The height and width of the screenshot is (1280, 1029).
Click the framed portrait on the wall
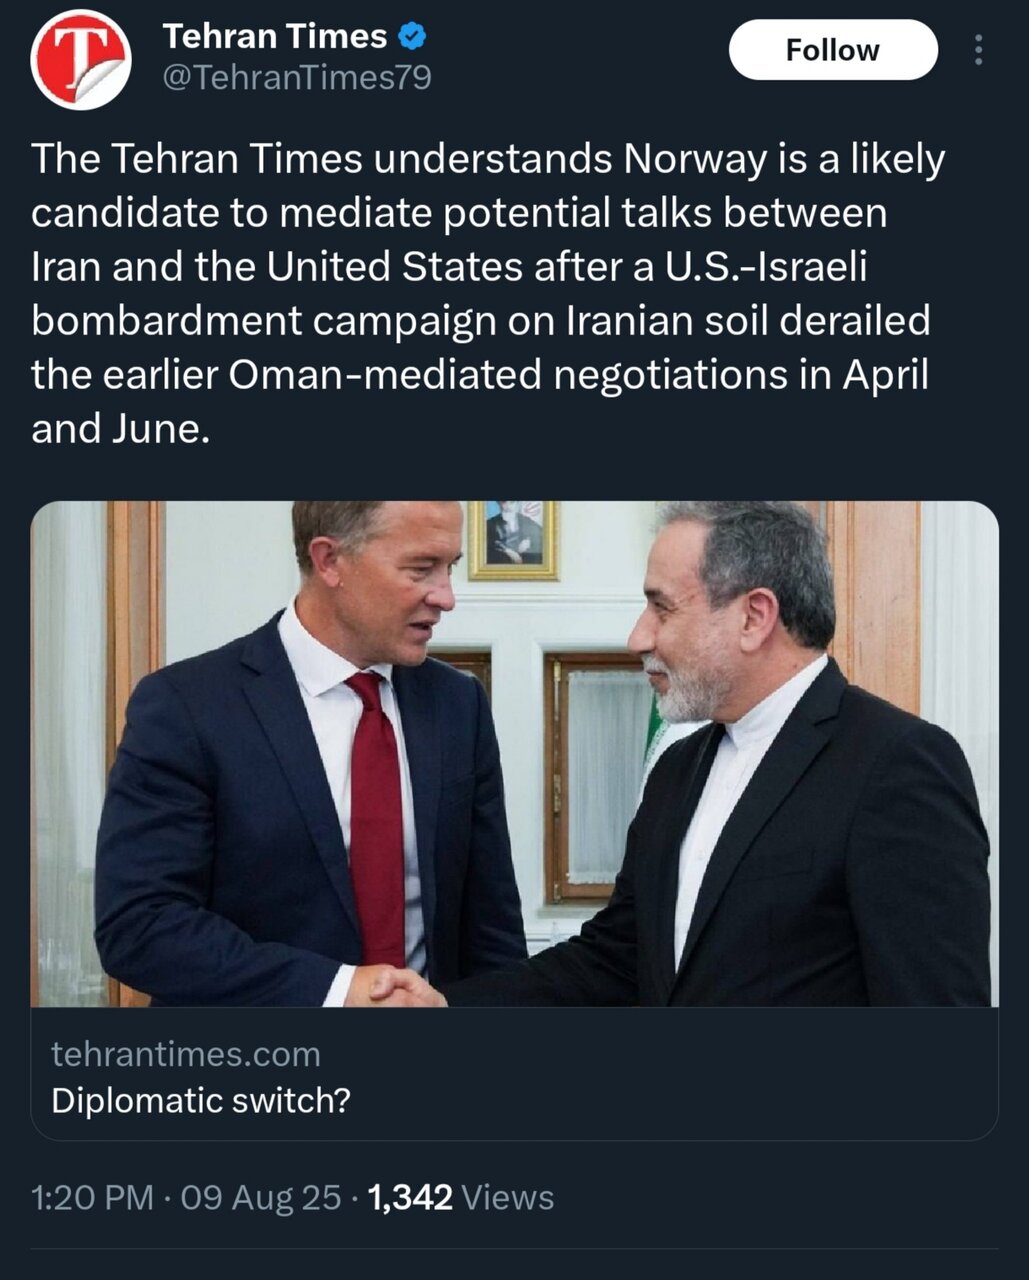[x=513, y=538]
